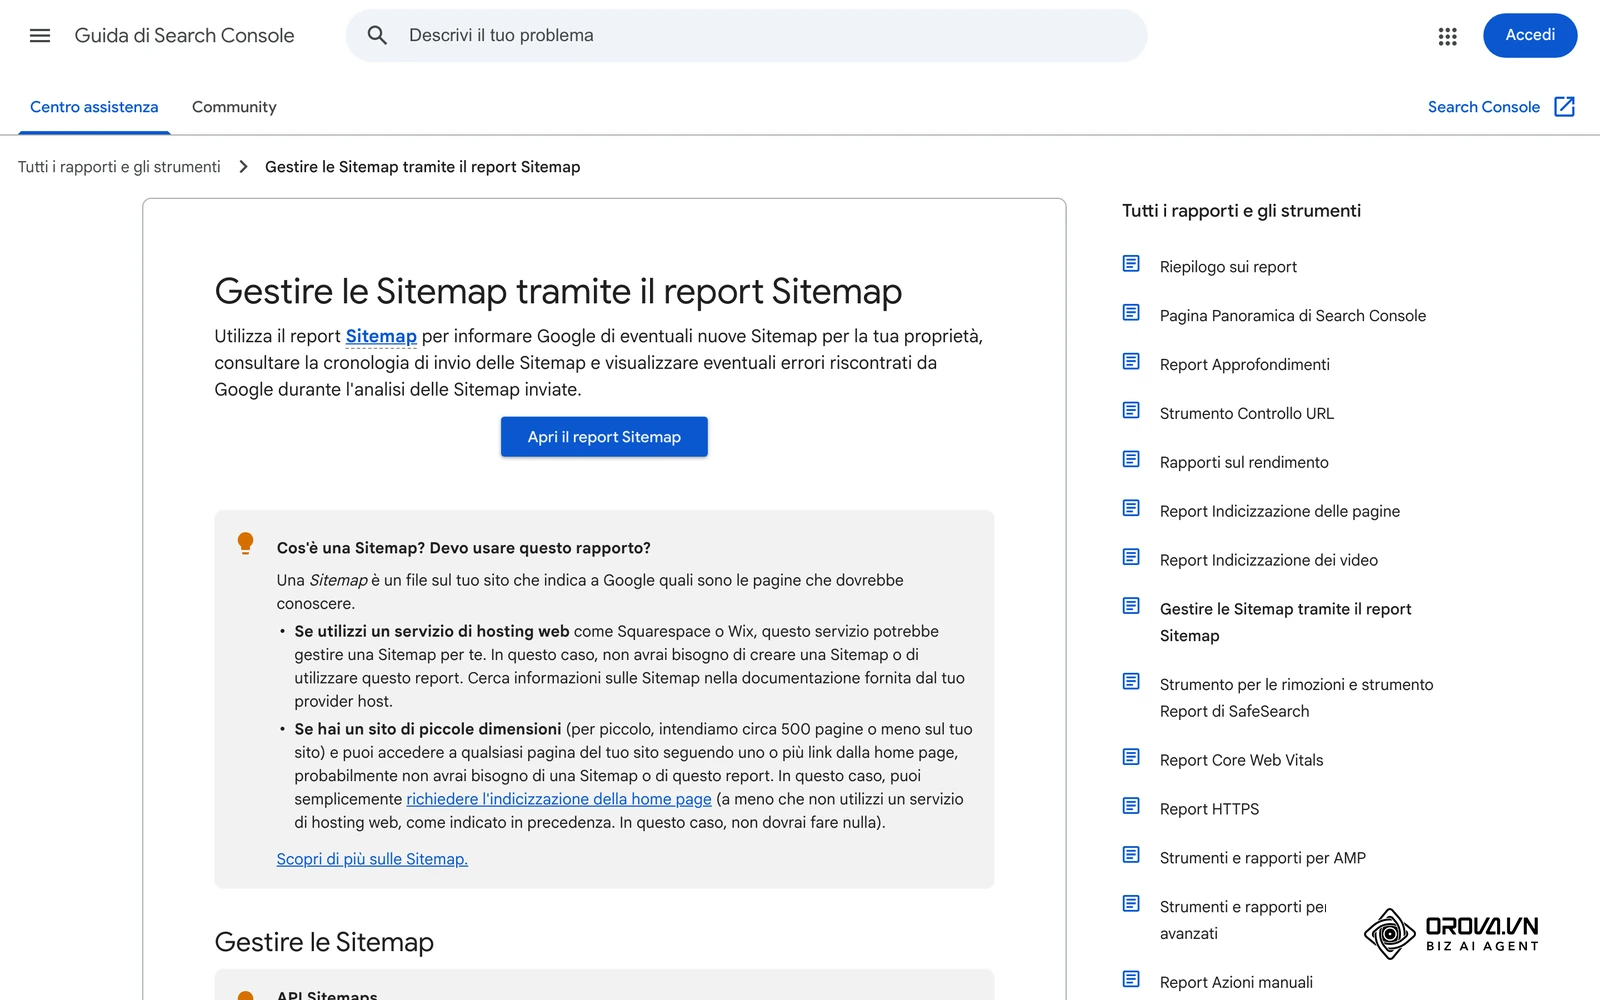Viewport: 1600px width, 1000px height.
Task: Open richiedere l'indicizzazione della home page link
Action: (559, 799)
